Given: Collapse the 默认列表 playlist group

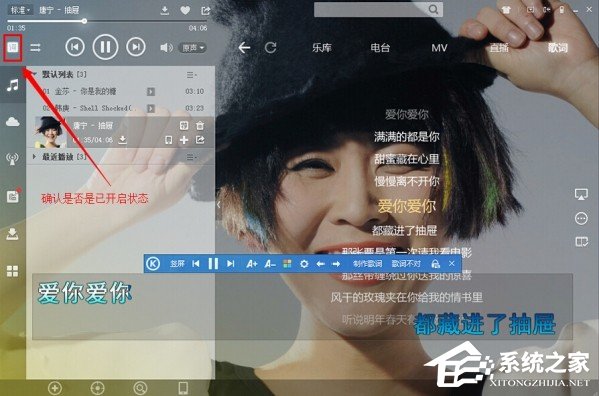Looking at the screenshot, I should (x=34, y=74).
